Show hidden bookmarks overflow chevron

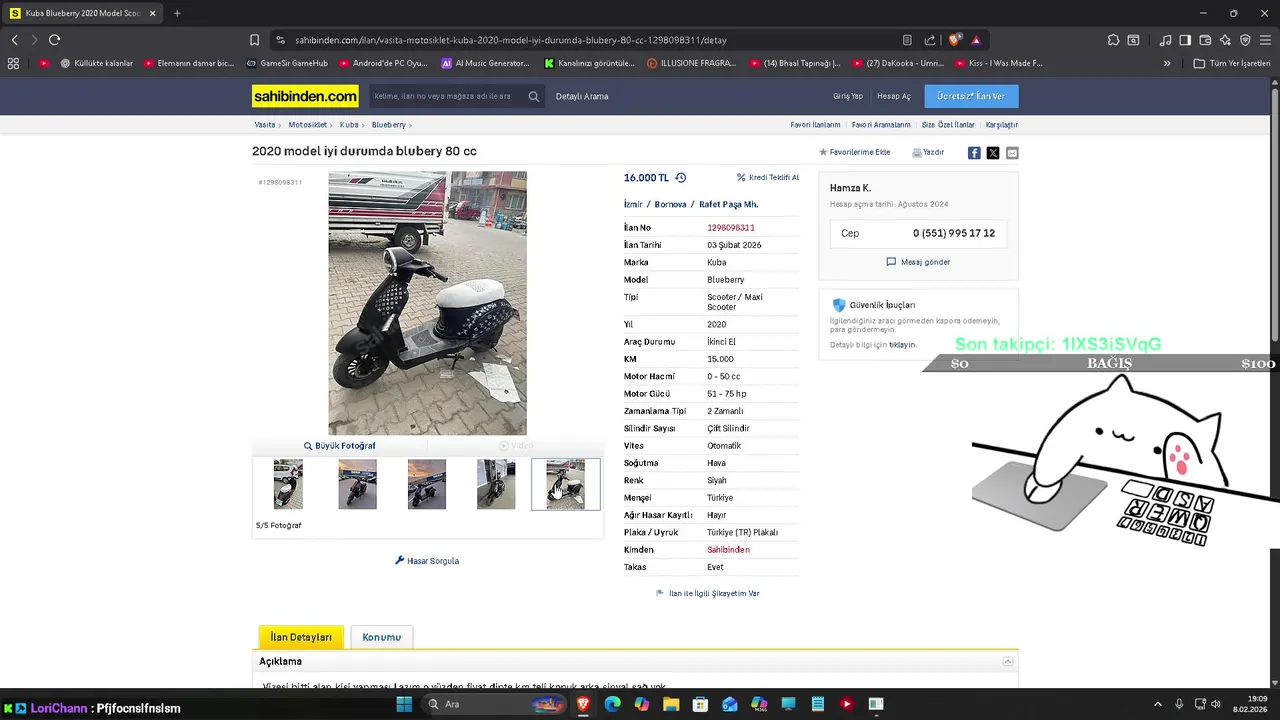pos(1167,63)
